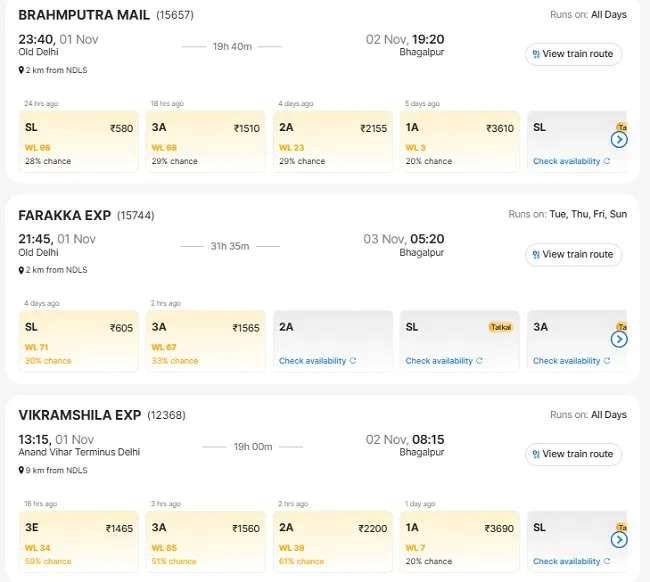The image size is (650, 582).
Task: View train route for Farakka Exp
Action: pos(573,254)
